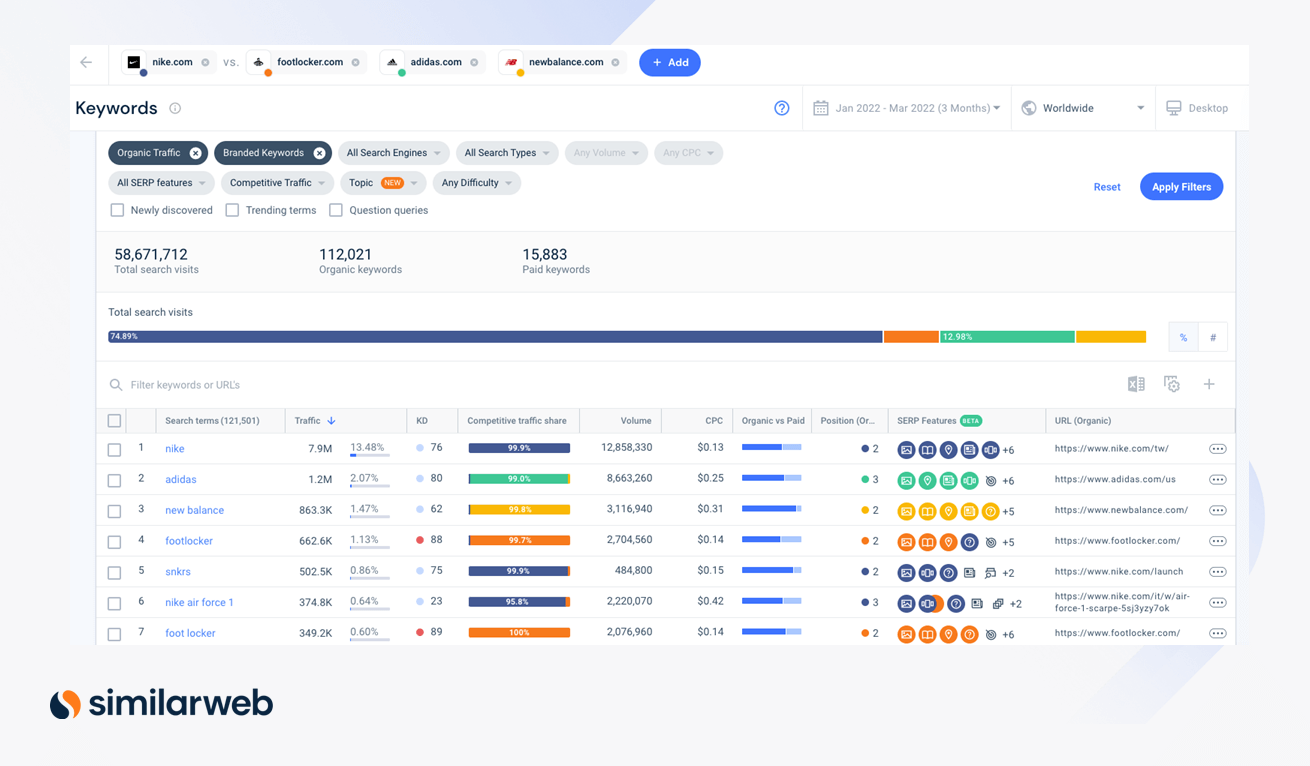Select the Desktop device option
The image size is (1310, 766).
point(1197,108)
